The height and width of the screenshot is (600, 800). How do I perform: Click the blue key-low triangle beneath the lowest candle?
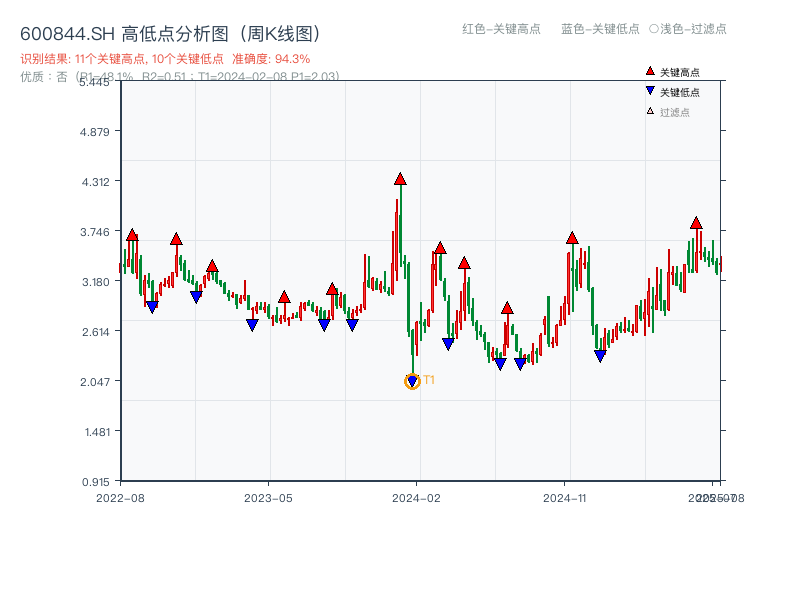click(x=412, y=380)
